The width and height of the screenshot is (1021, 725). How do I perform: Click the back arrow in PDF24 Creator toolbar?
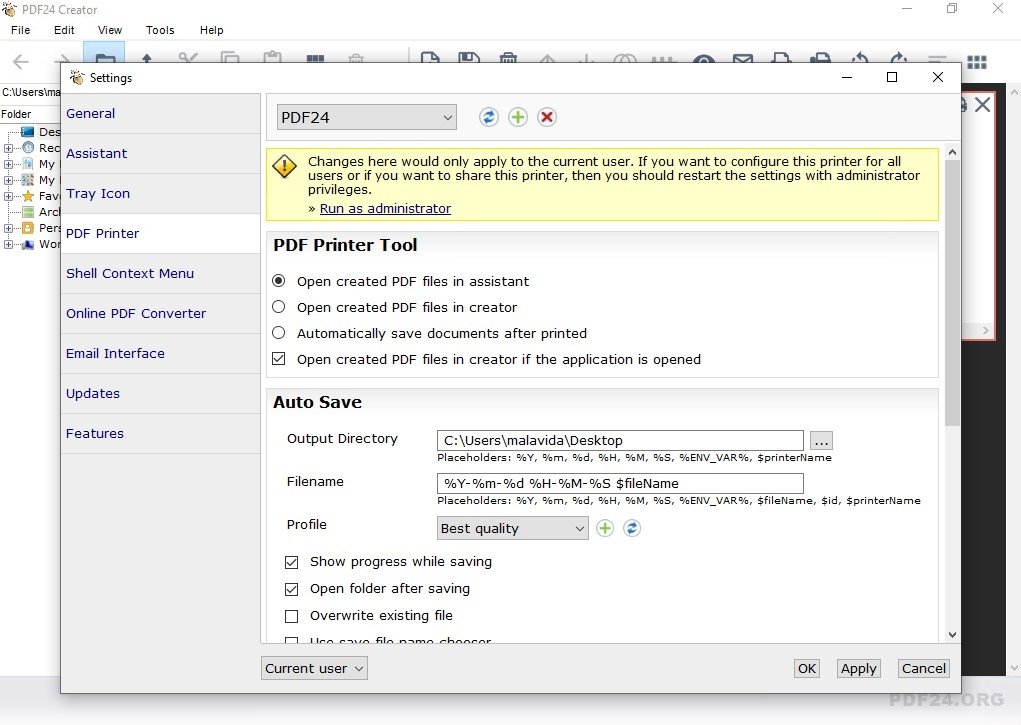[x=21, y=62]
